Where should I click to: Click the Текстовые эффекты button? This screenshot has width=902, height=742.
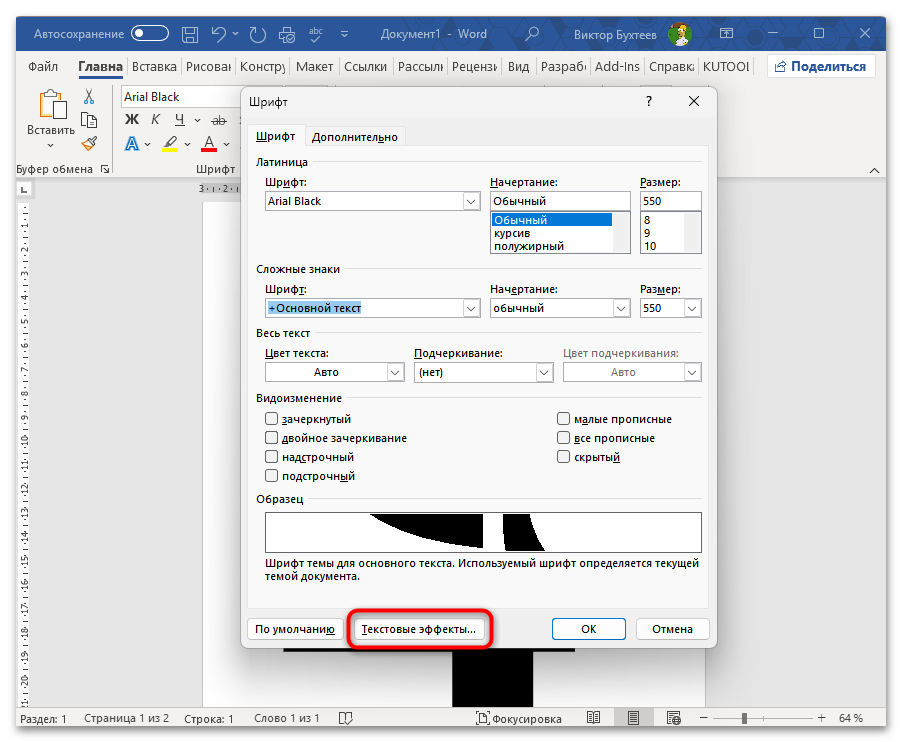(x=421, y=629)
